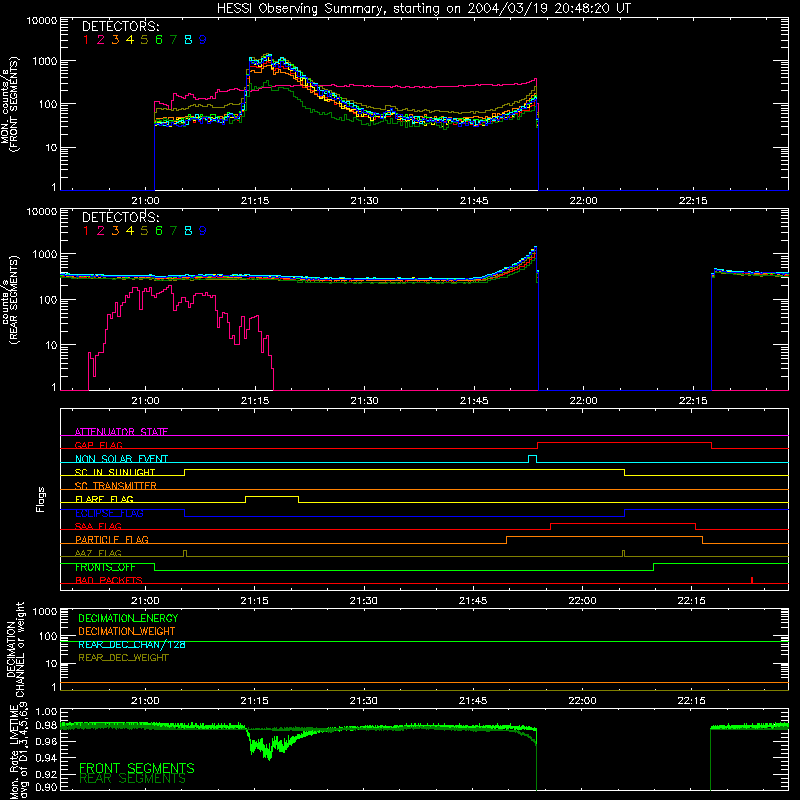The width and height of the screenshot is (800, 800).
Task: Select detector 7 in rear segments legend
Action: [x=173, y=231]
